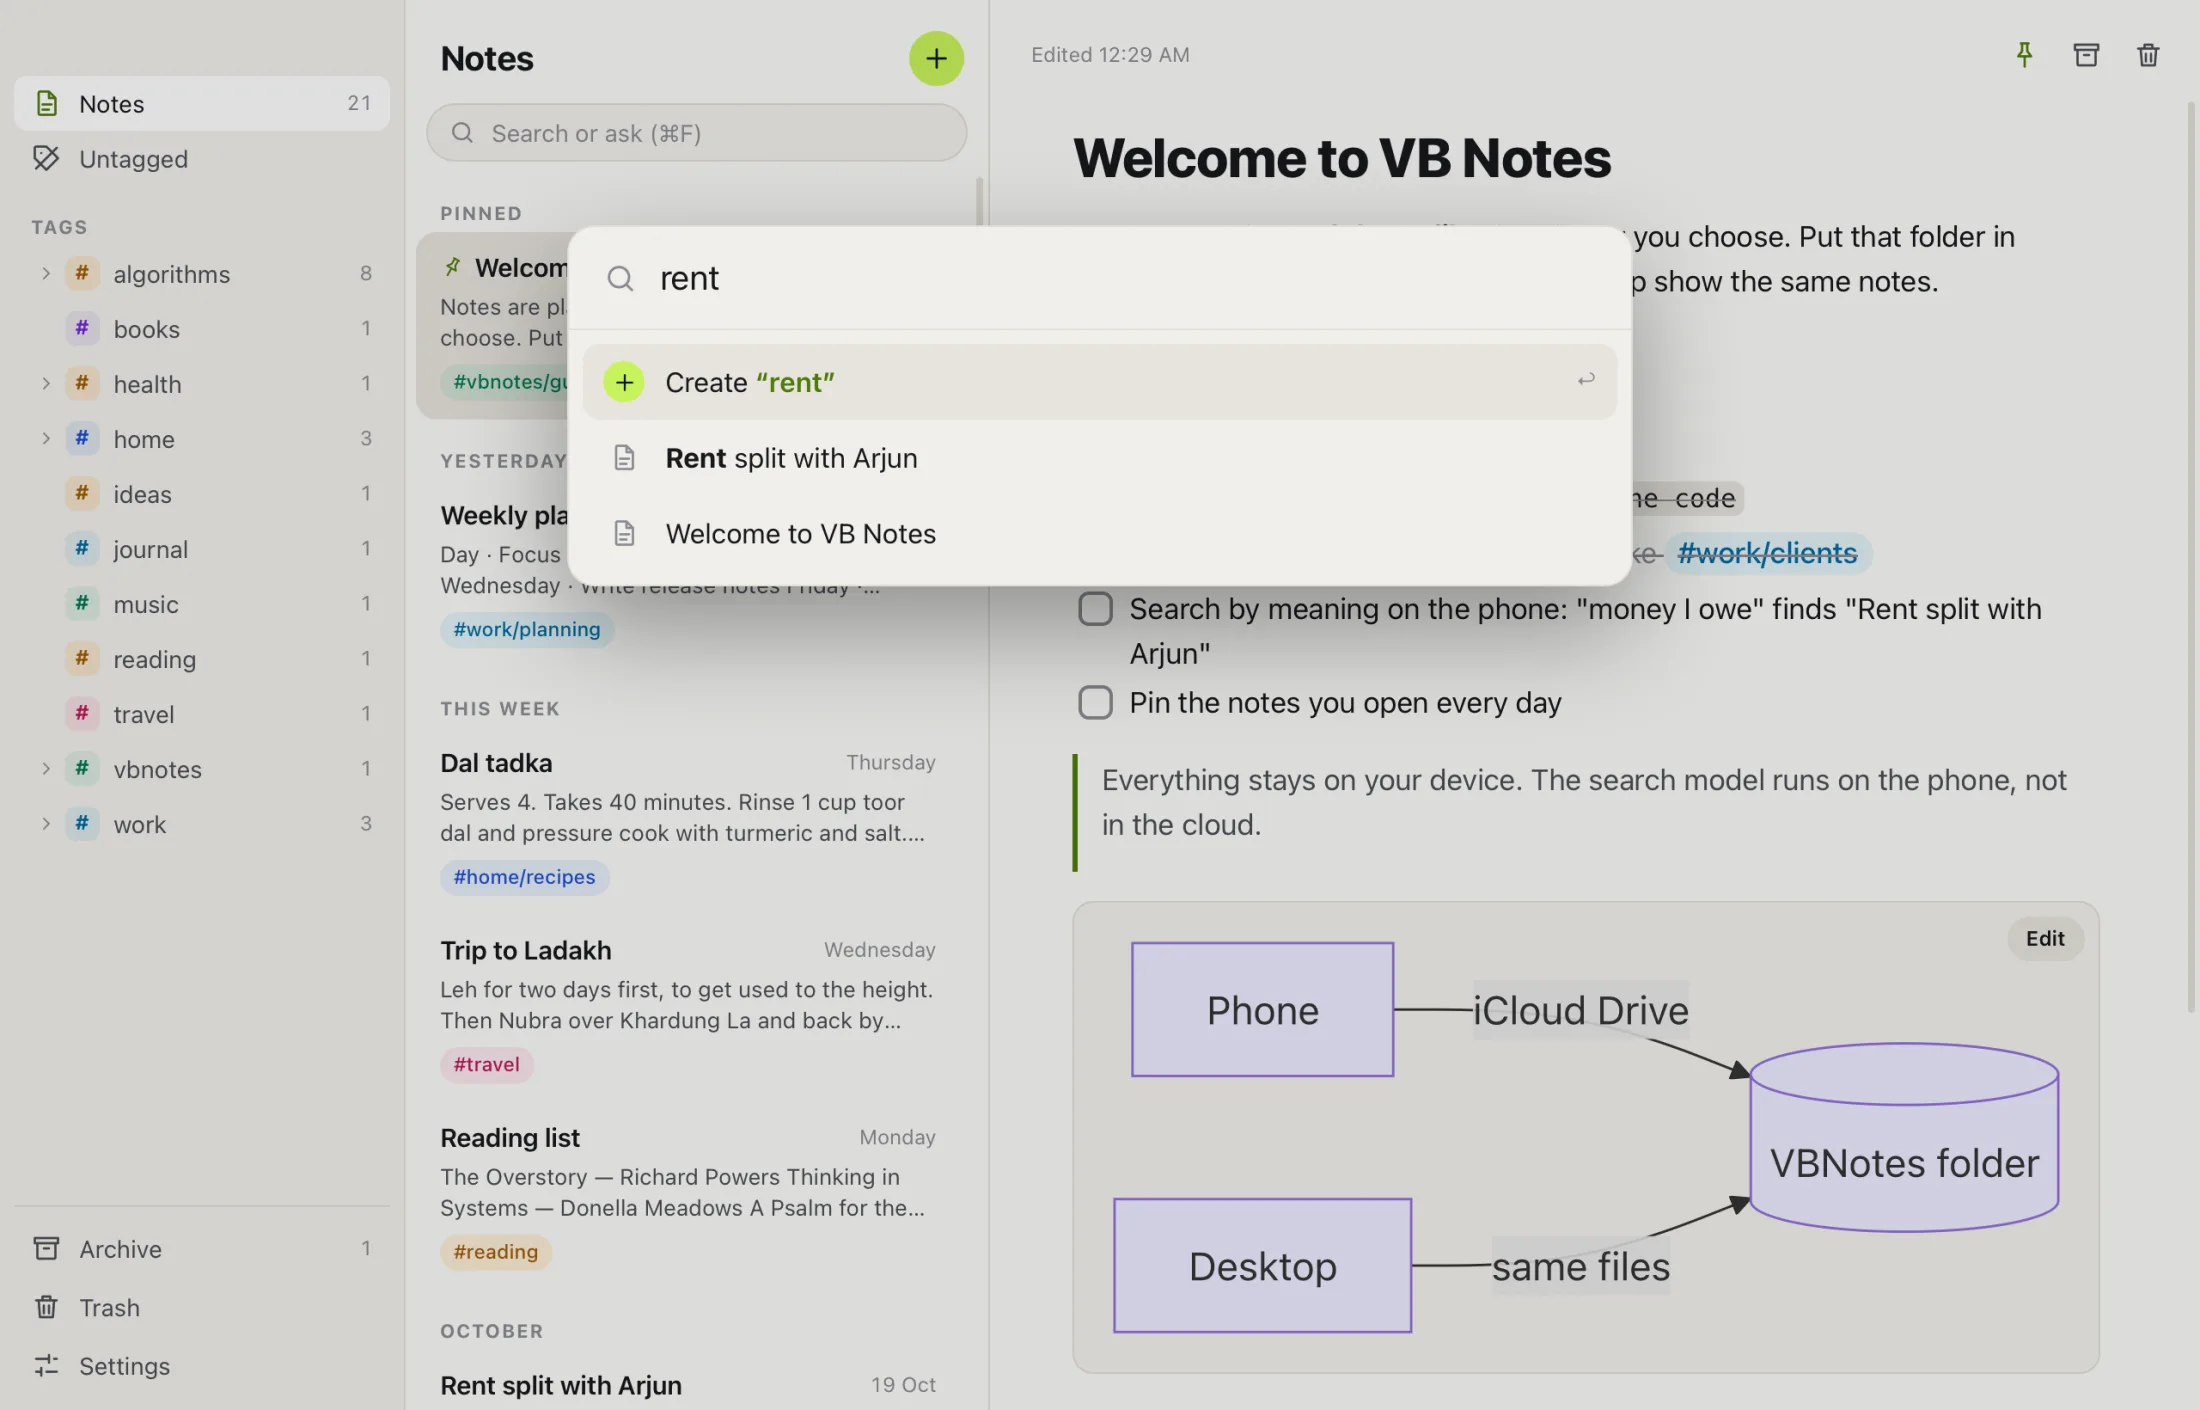Open the Welcome to VB Notes search result
The image size is (2200, 1410).
1099,534
